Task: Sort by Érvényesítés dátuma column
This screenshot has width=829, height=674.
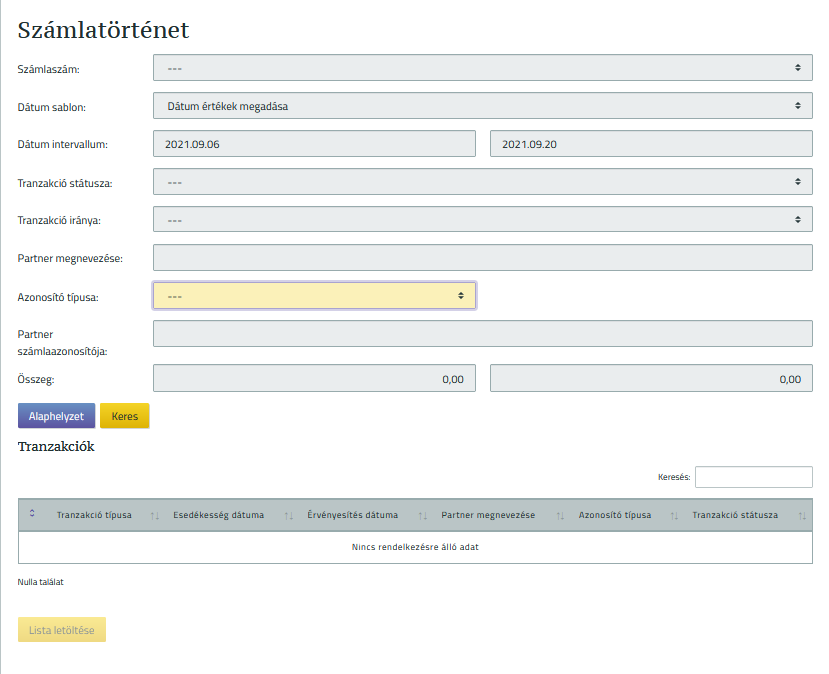Action: 352,515
